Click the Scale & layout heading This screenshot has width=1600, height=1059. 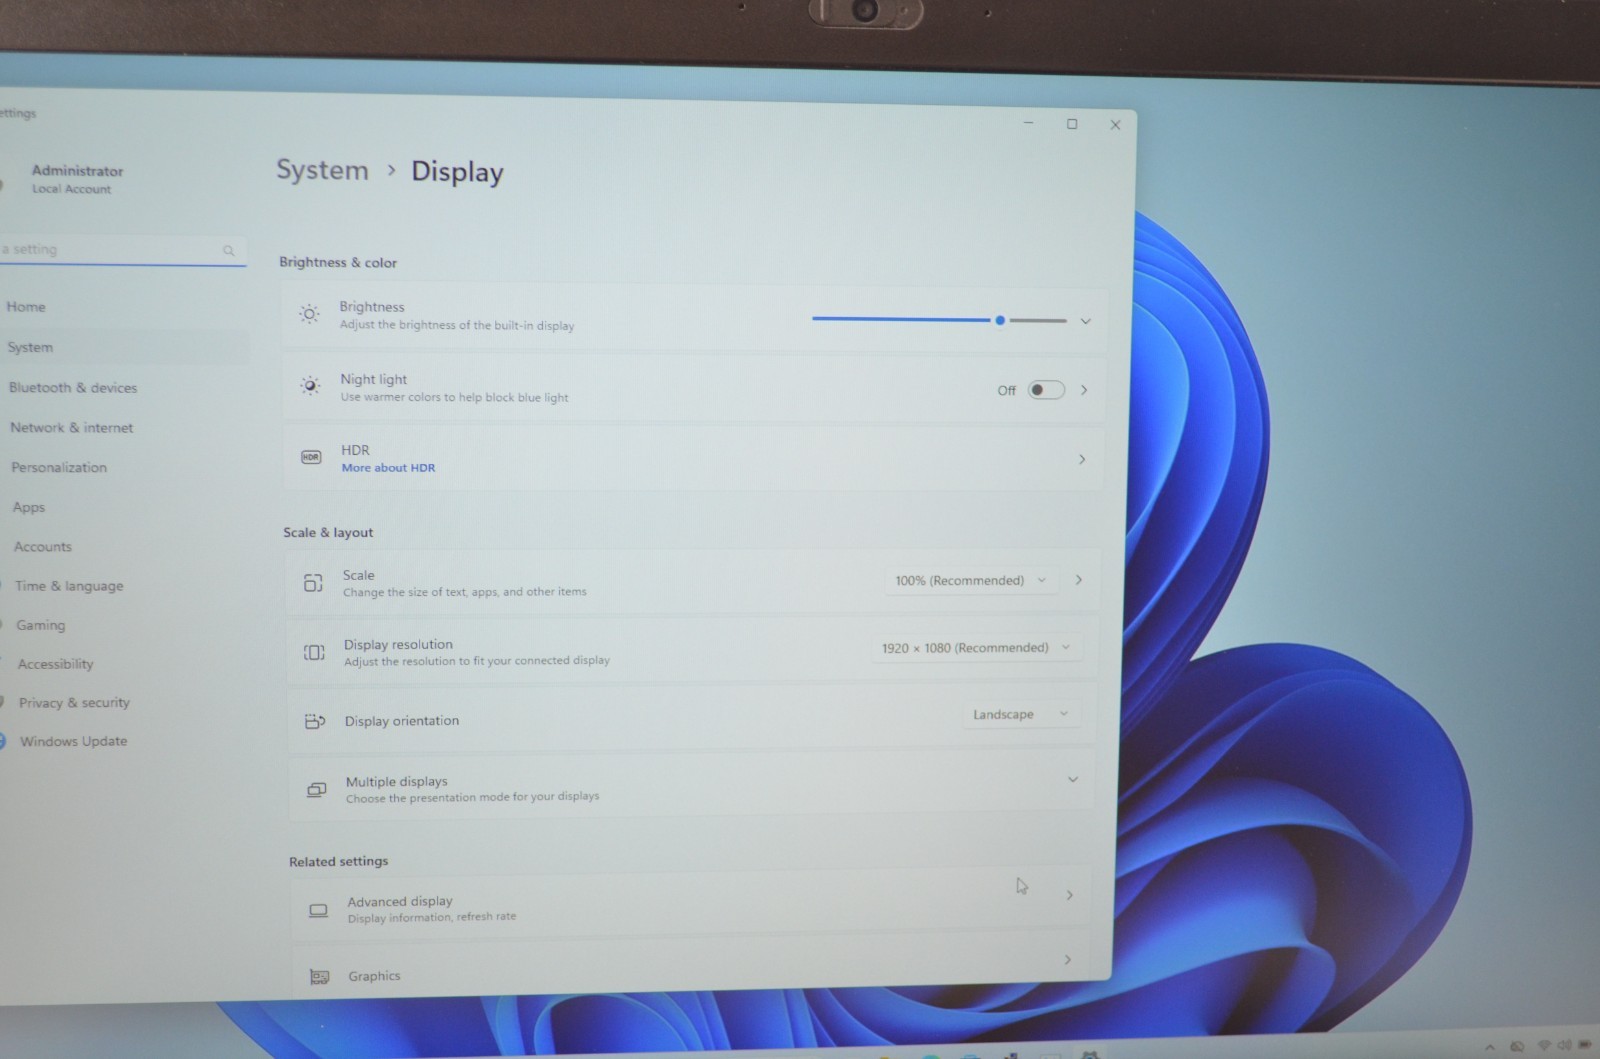[328, 532]
